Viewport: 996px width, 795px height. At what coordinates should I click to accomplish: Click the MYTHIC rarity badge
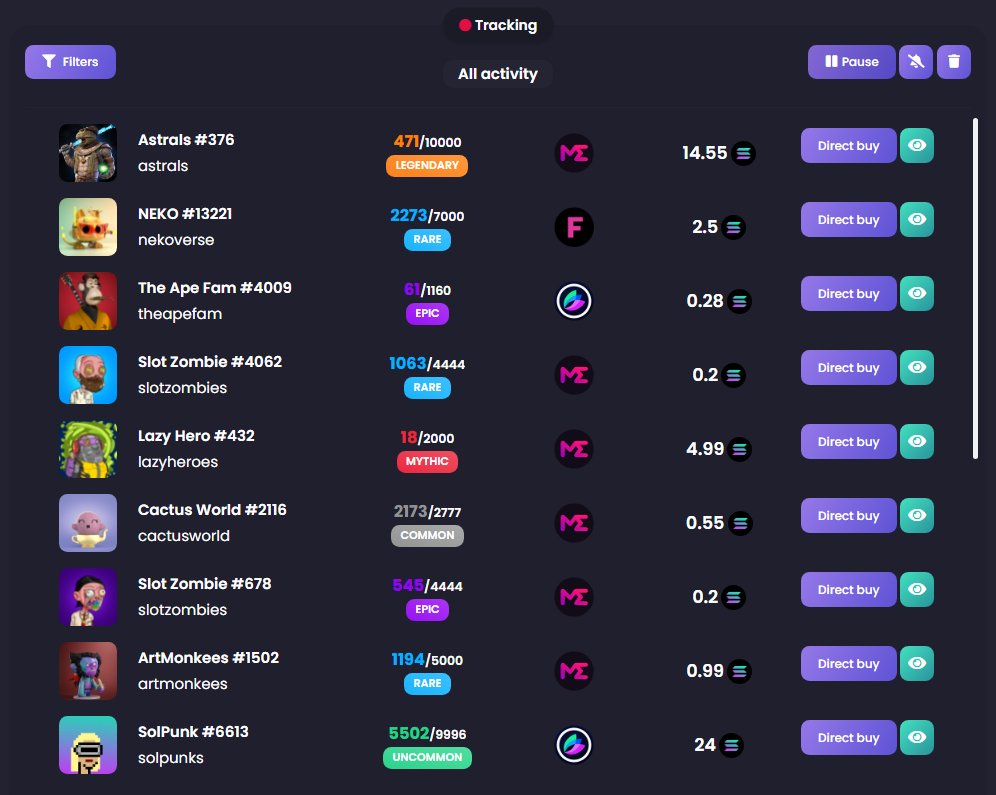[427, 462]
